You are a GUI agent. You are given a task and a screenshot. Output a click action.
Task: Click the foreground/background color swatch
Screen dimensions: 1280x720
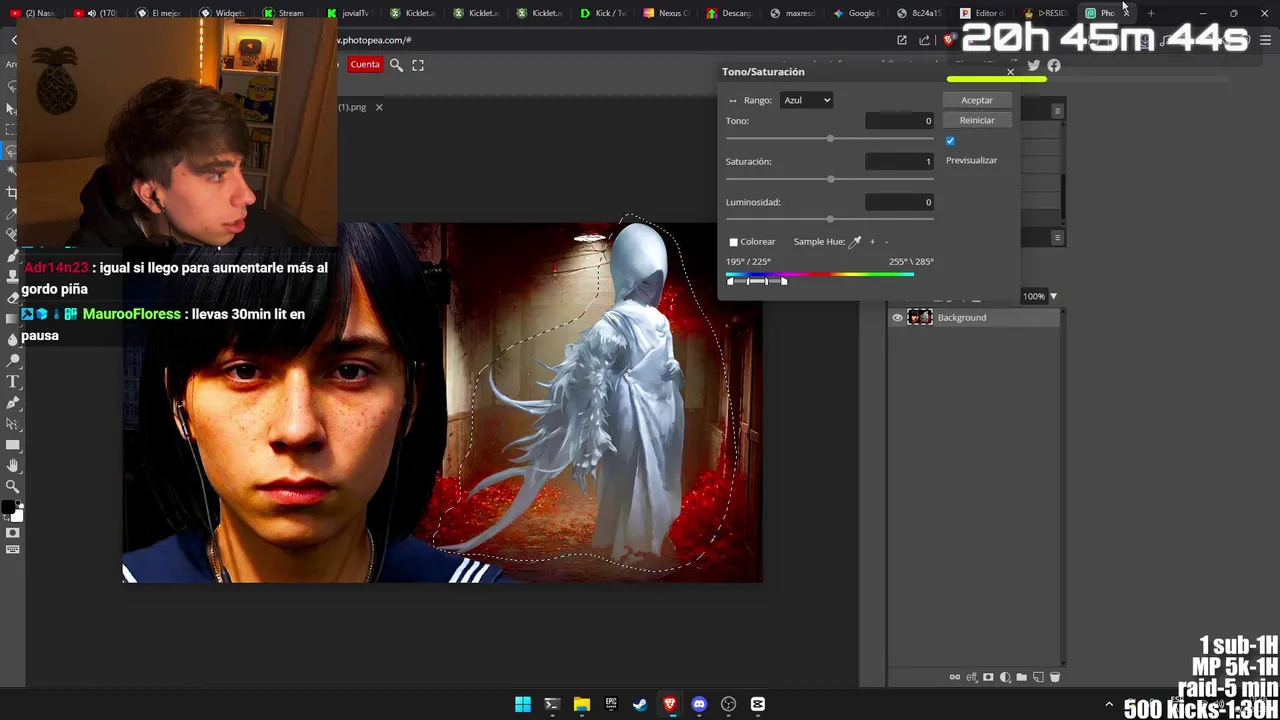tap(12, 511)
